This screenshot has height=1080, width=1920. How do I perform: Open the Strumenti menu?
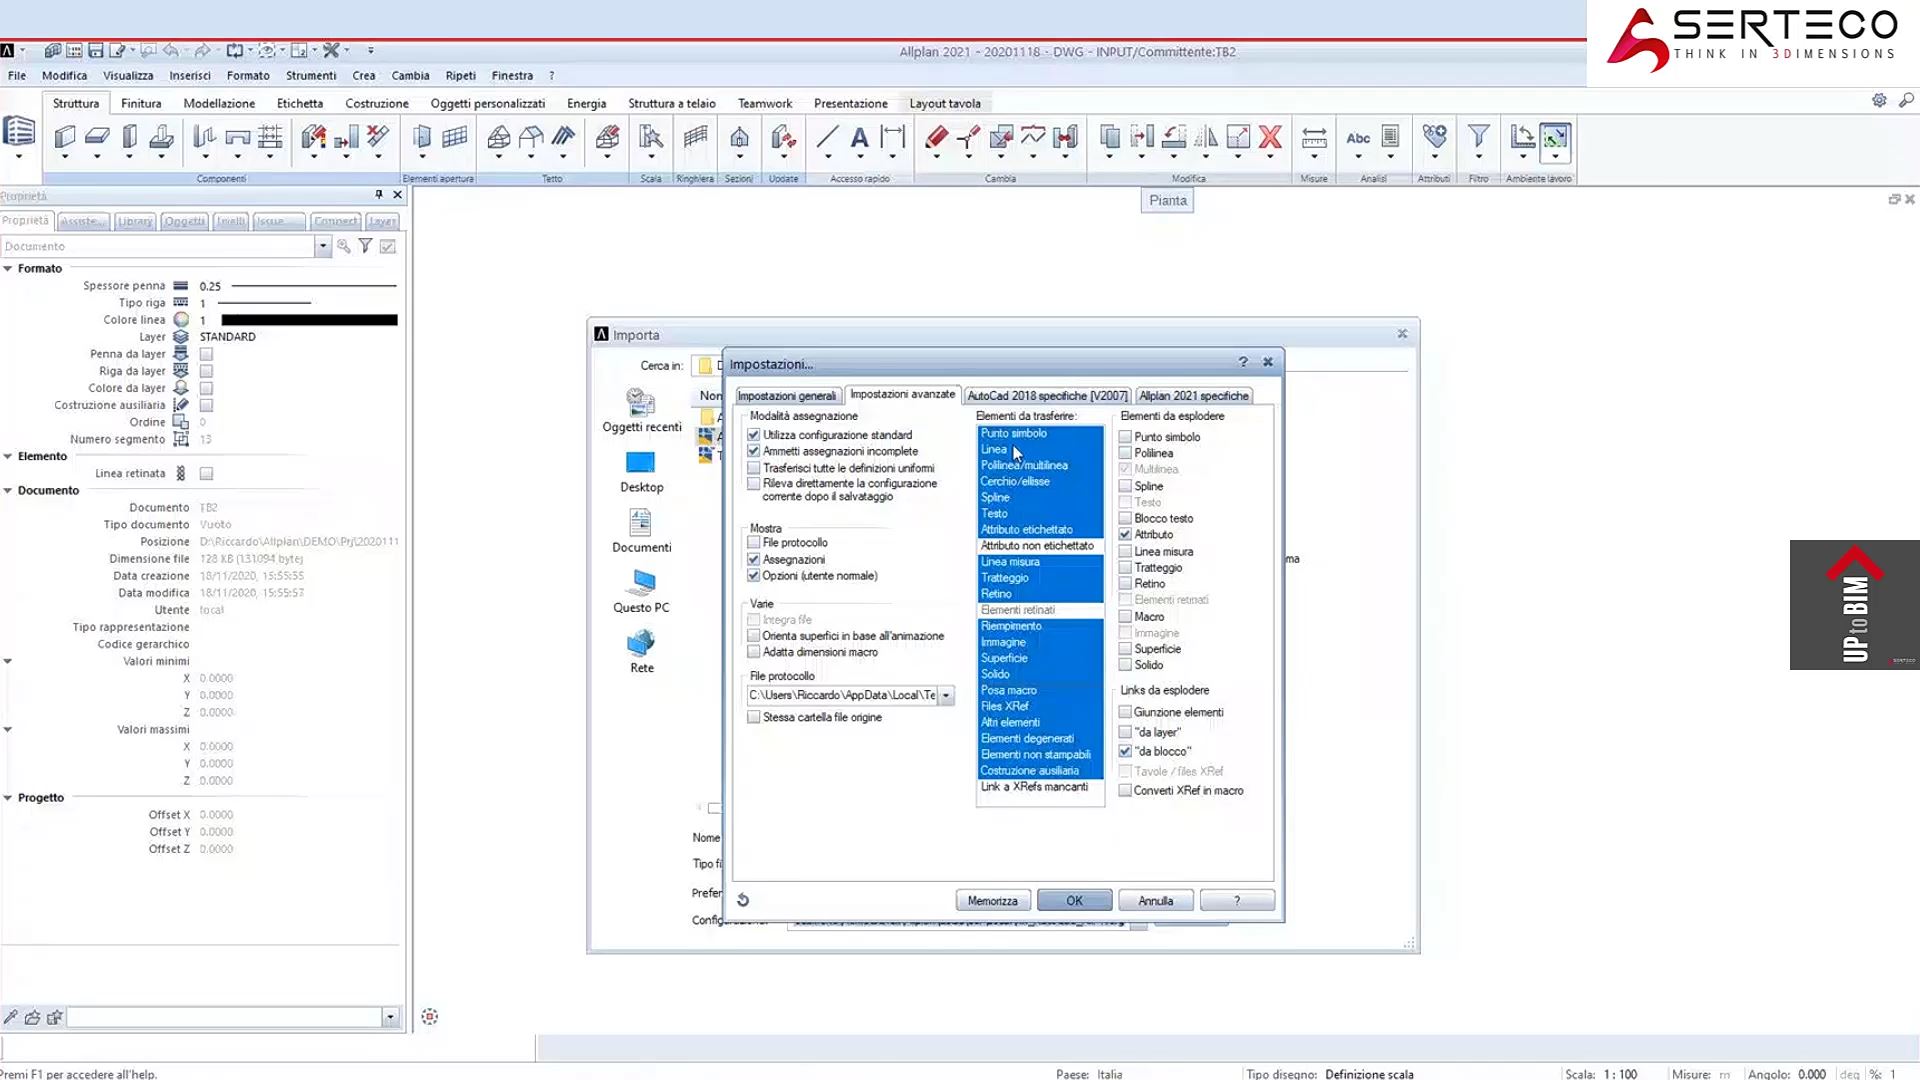(x=311, y=76)
